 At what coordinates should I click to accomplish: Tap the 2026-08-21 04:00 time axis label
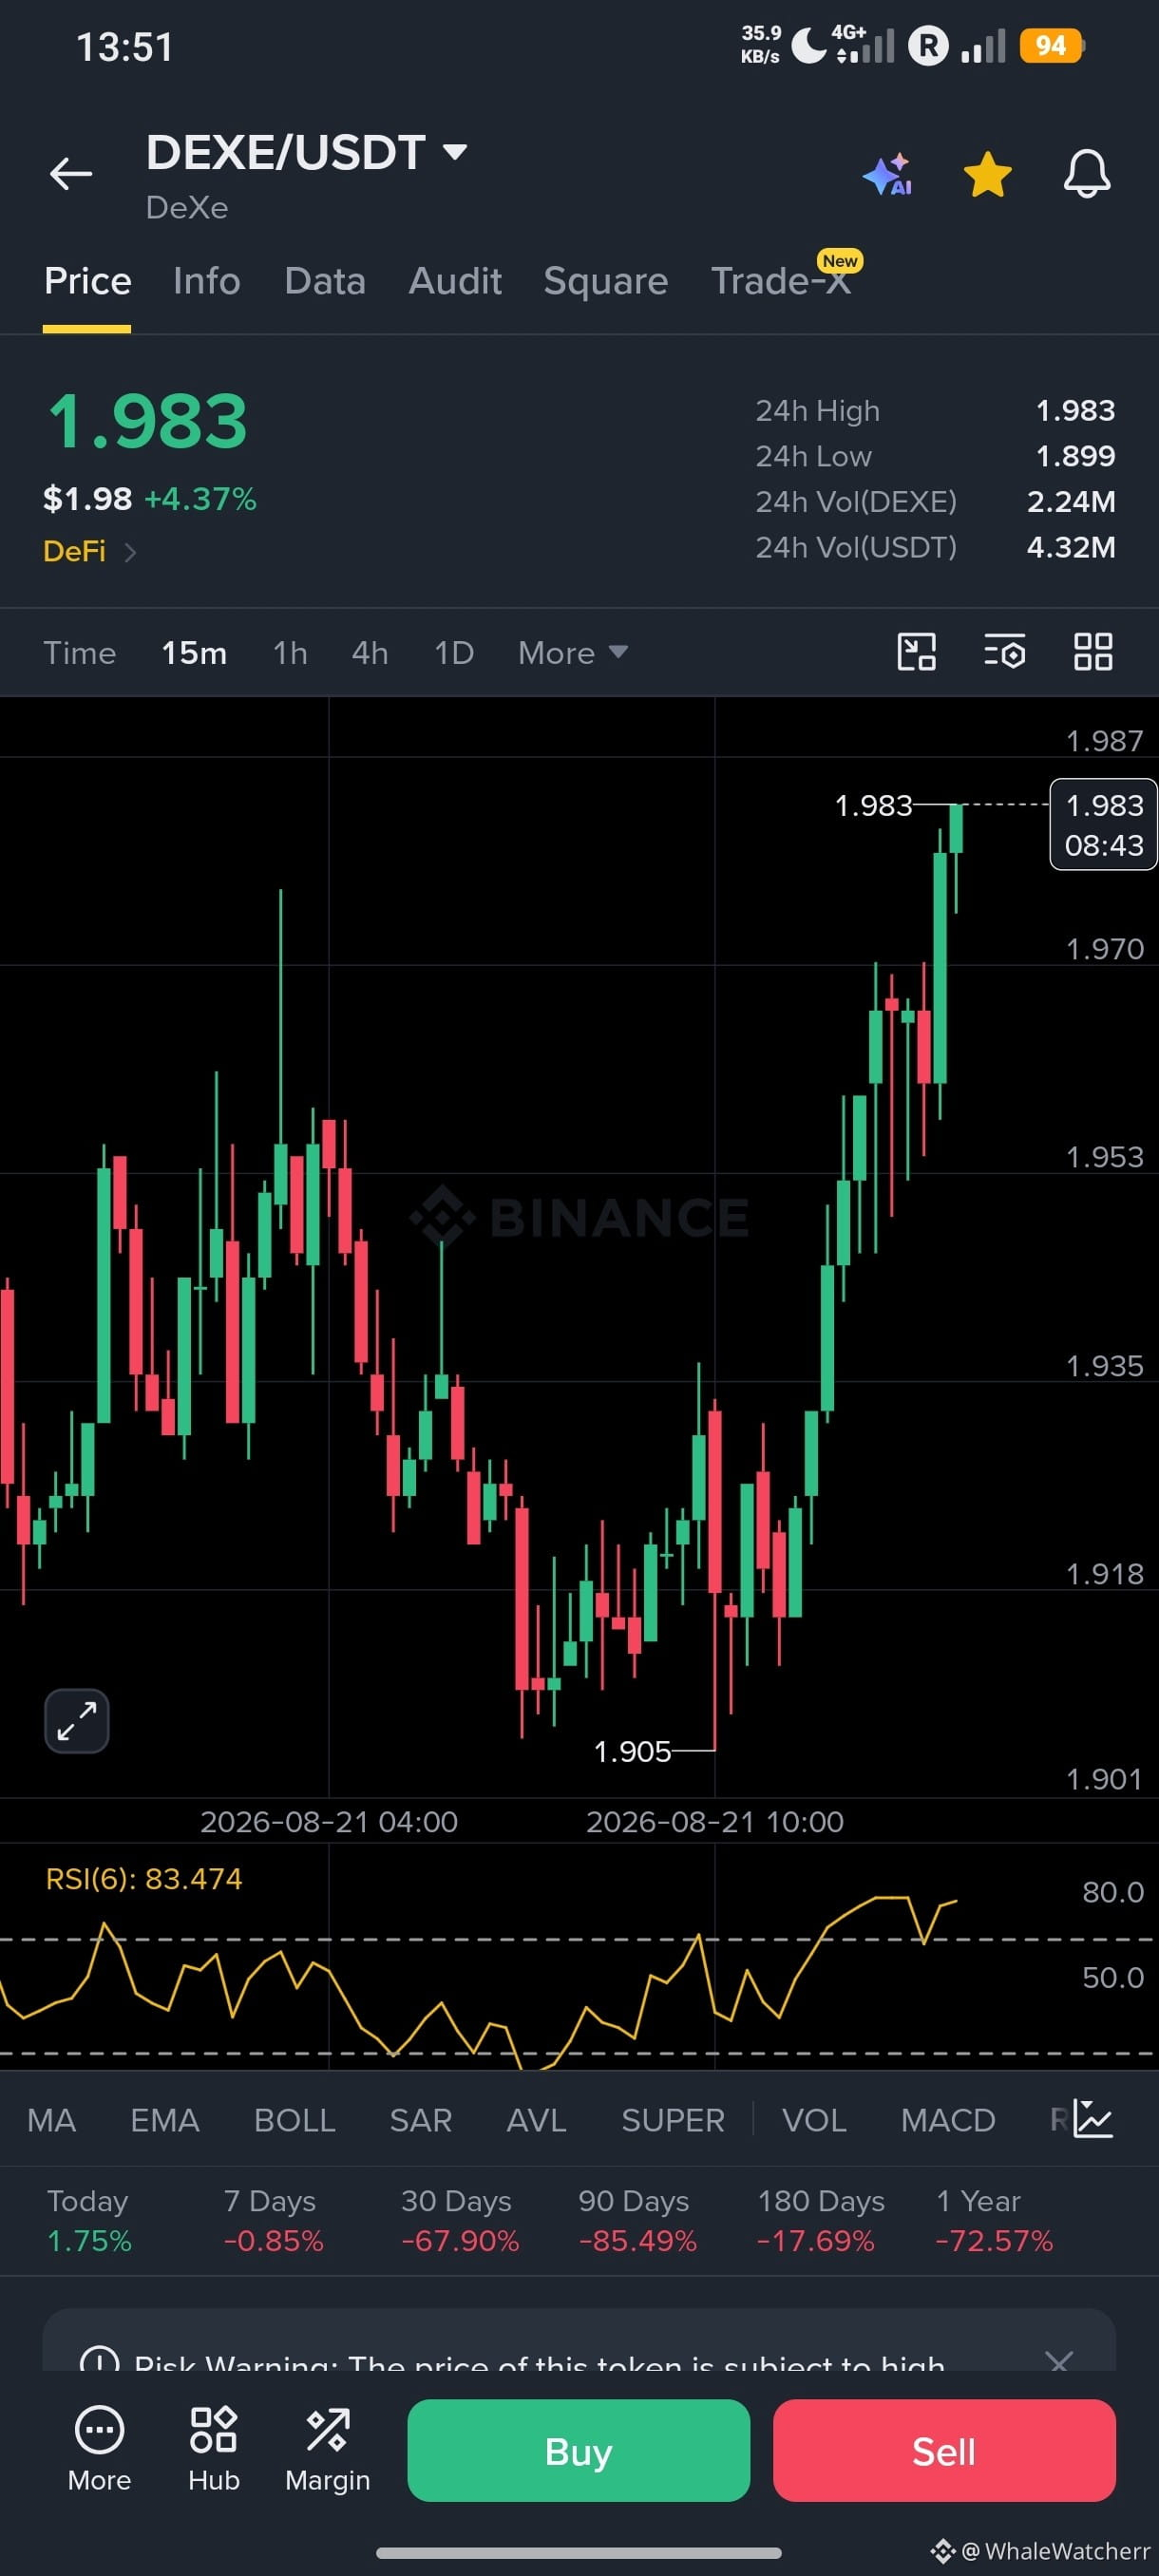[x=329, y=1822]
